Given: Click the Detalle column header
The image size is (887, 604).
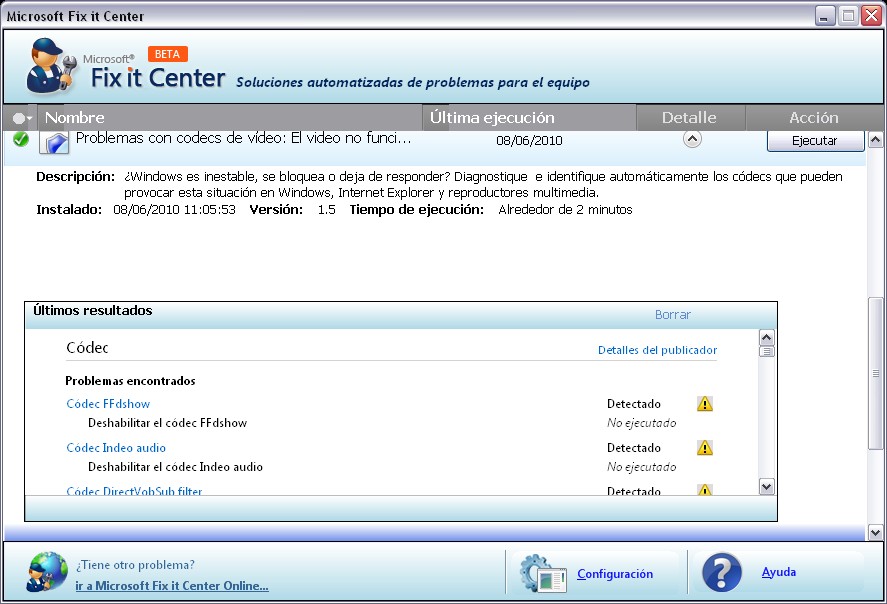Looking at the screenshot, I should pos(691,118).
